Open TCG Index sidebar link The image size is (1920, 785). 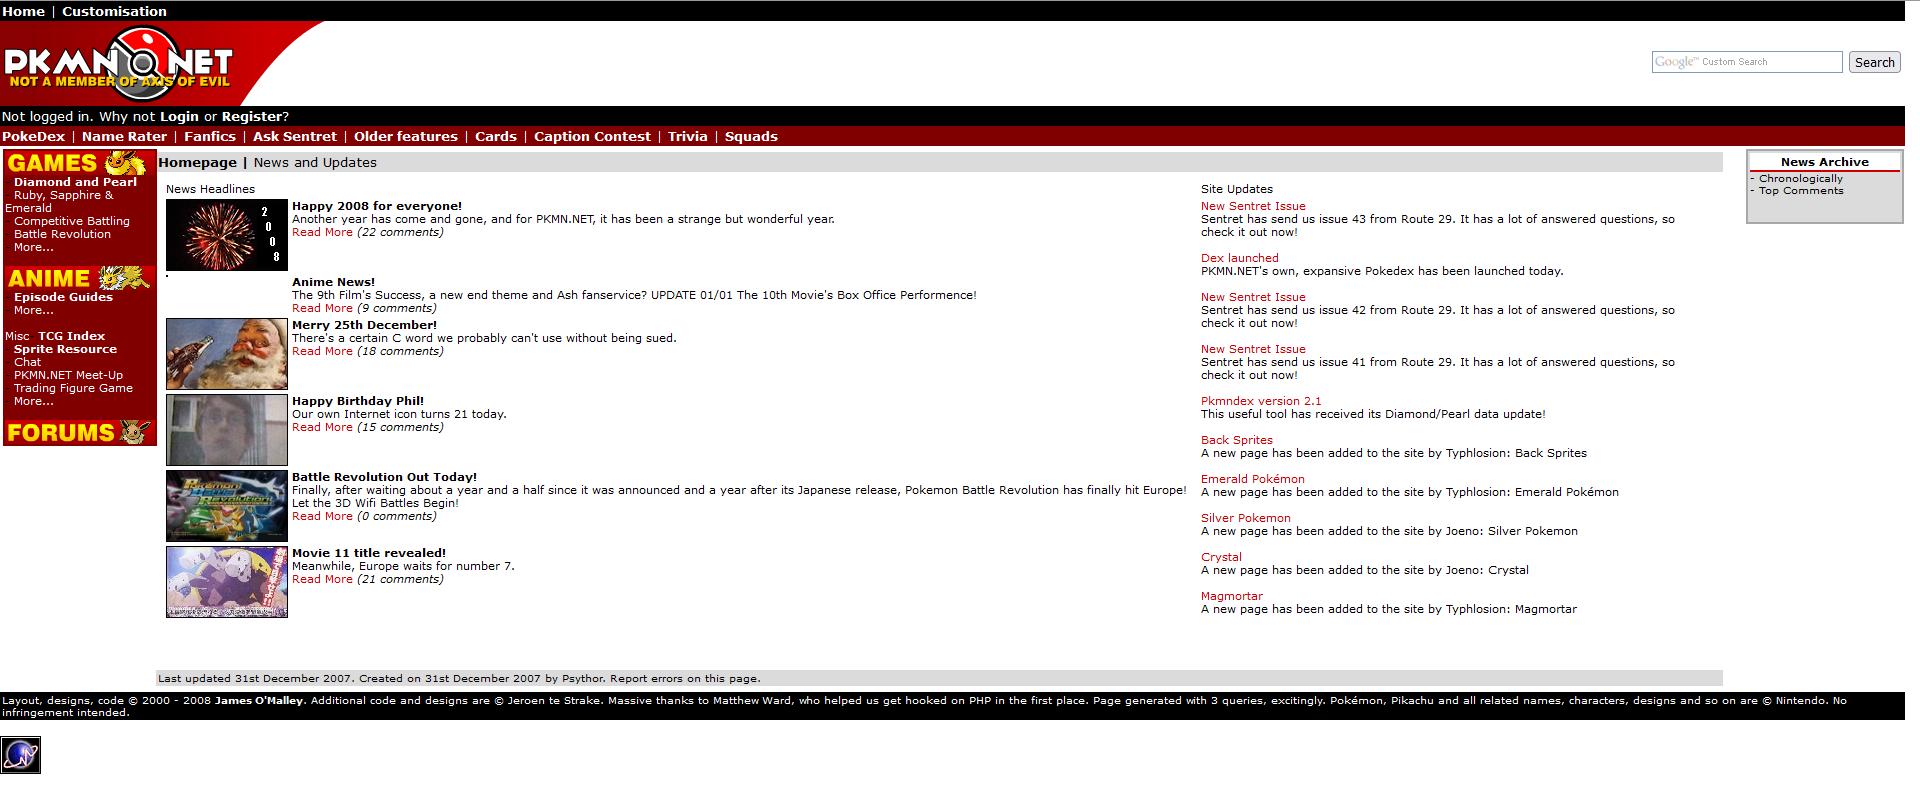click(x=71, y=336)
